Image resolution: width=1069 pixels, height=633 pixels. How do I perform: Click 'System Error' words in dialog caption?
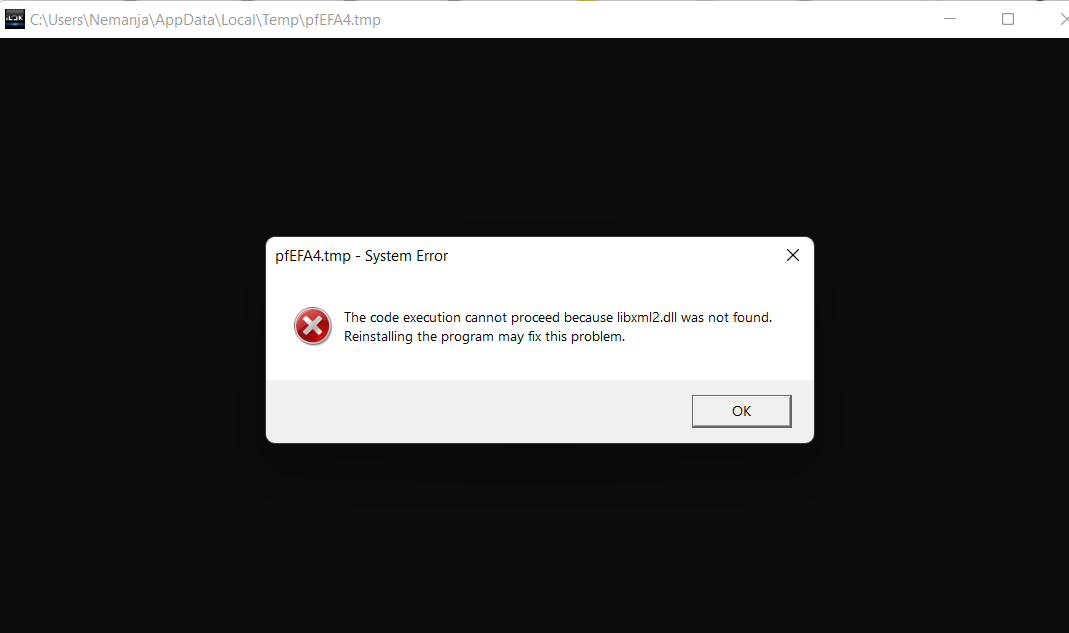(406, 256)
